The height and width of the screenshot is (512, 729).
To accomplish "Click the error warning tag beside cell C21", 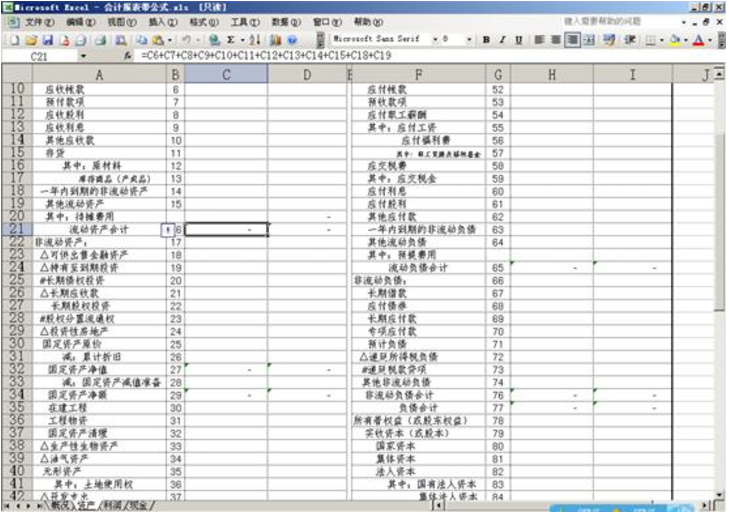I will coord(167,230).
